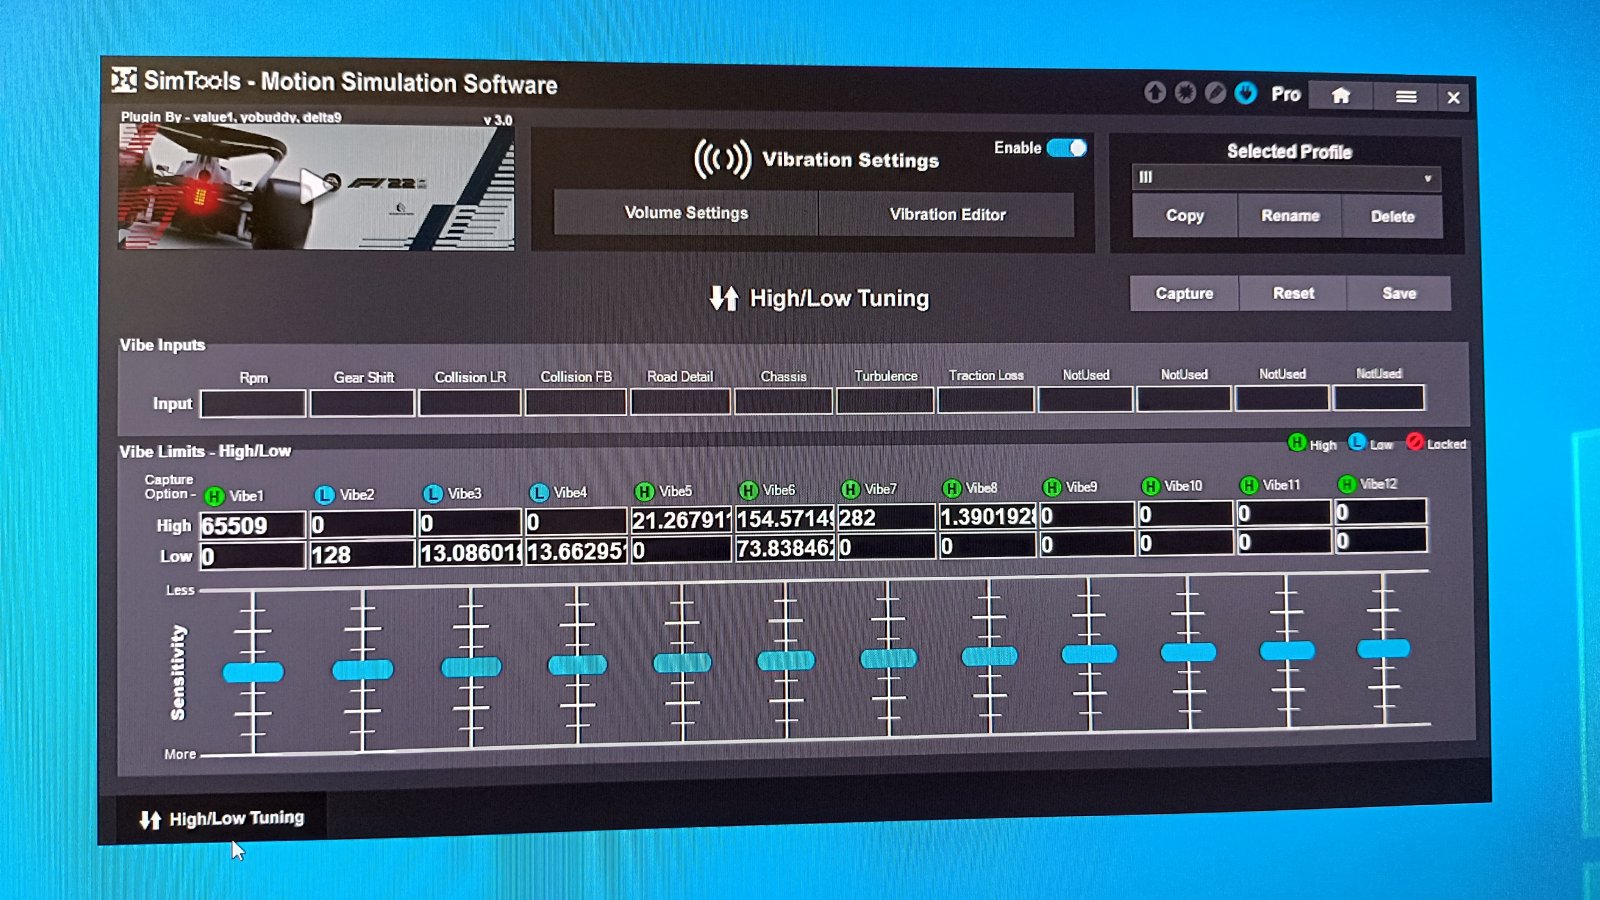Click the Vibe3 sensitivity slider handle
The width and height of the screenshot is (1600, 900).
click(x=471, y=667)
